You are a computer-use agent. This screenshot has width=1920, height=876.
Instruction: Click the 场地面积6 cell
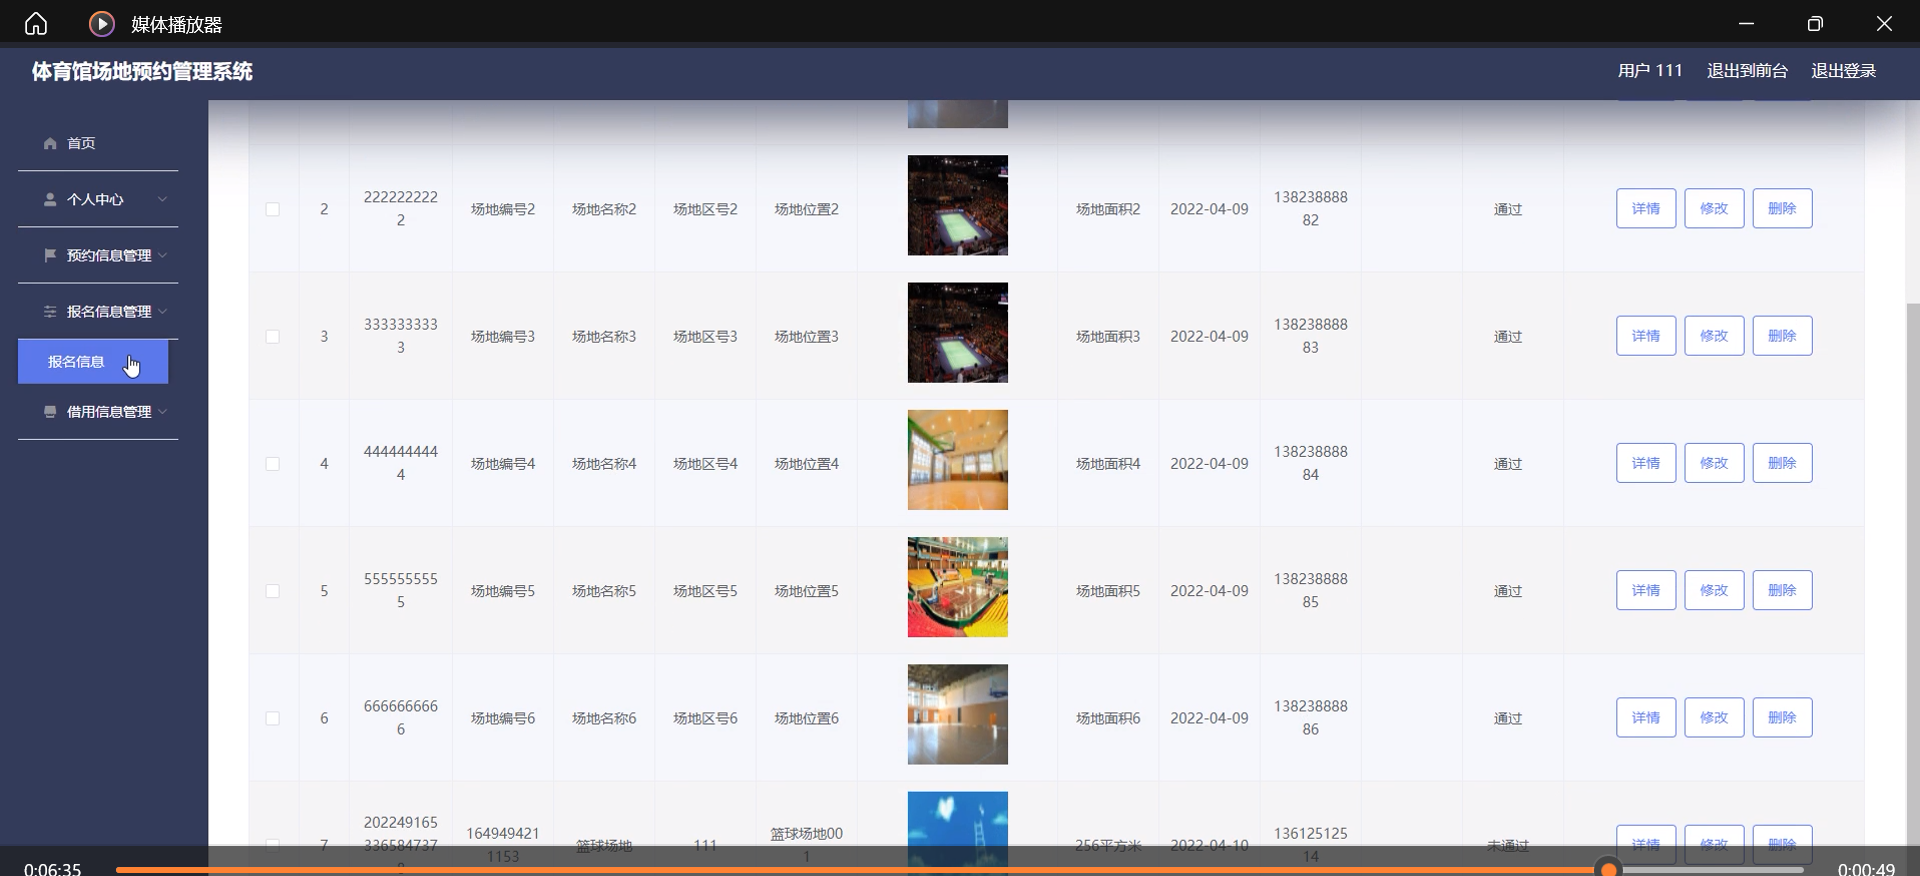tap(1108, 718)
